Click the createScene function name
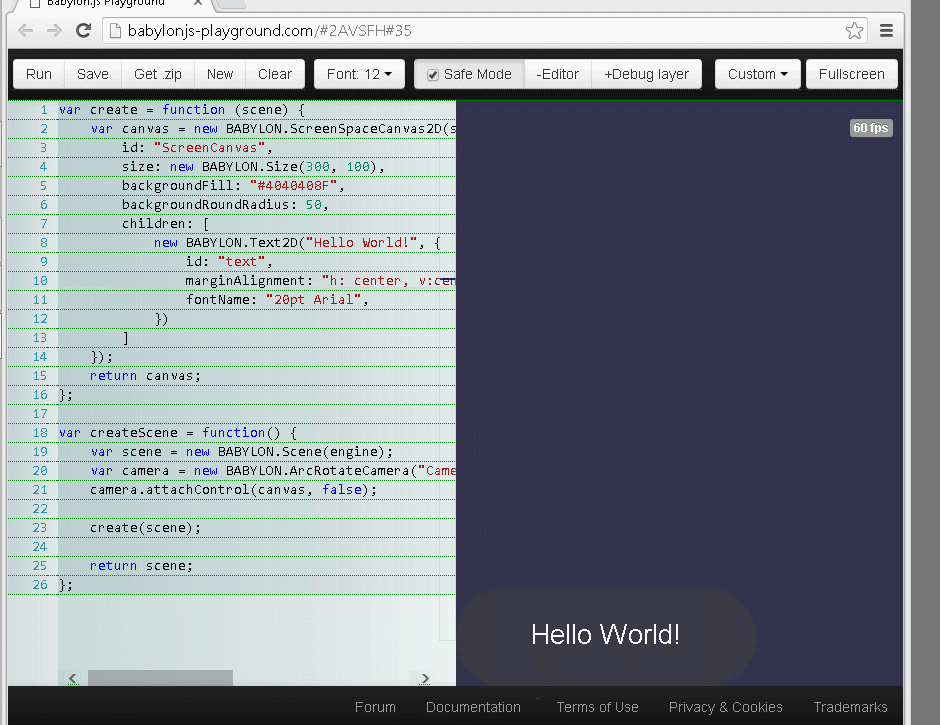The height and width of the screenshot is (725, 940). coord(134,433)
